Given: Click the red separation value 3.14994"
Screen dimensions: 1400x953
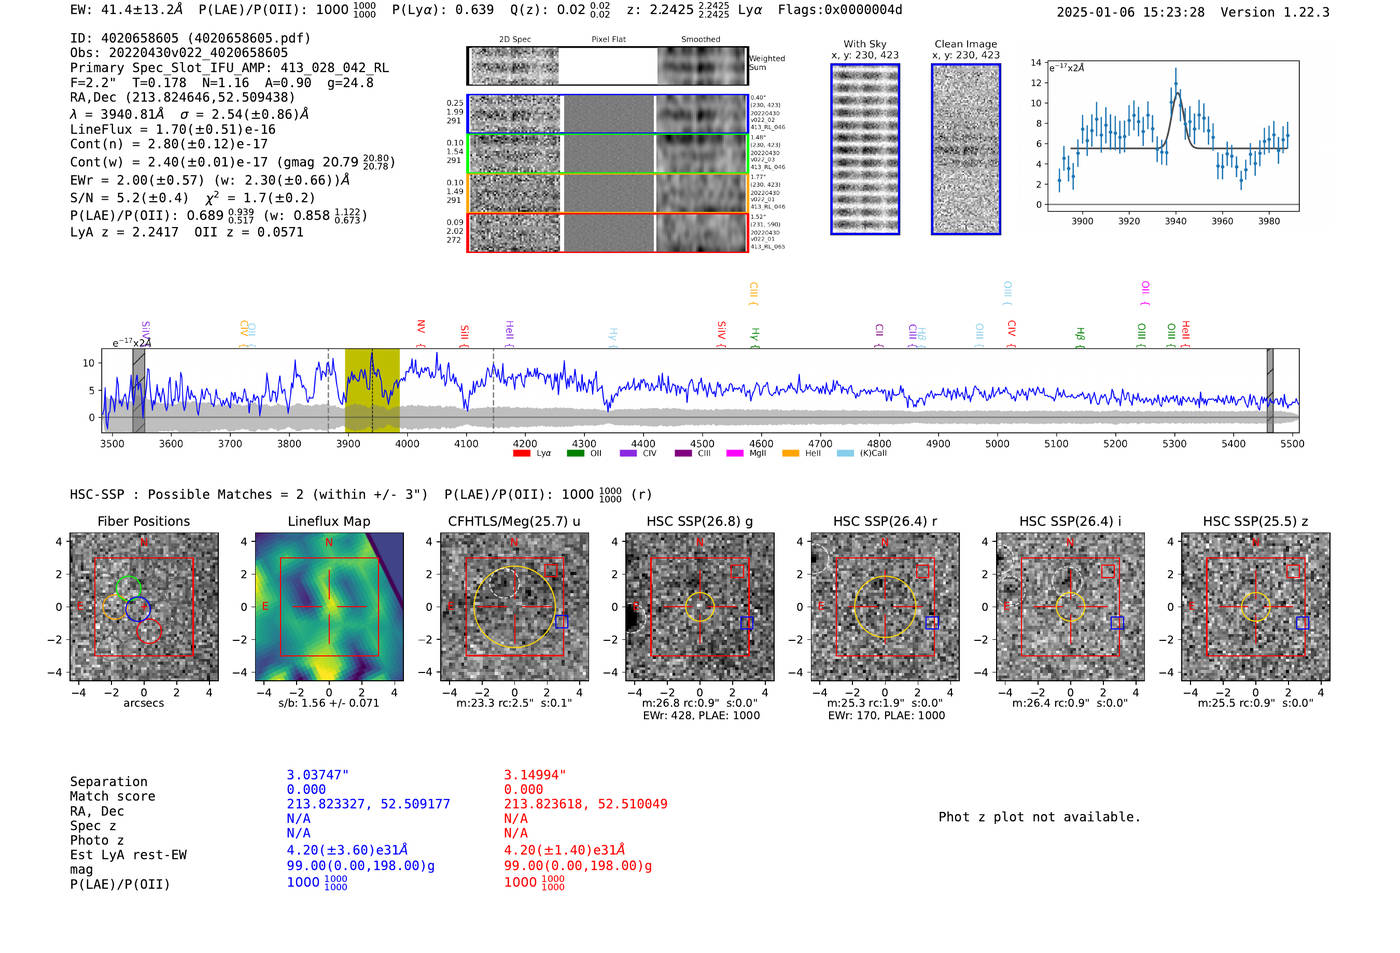Looking at the screenshot, I should 535,775.
